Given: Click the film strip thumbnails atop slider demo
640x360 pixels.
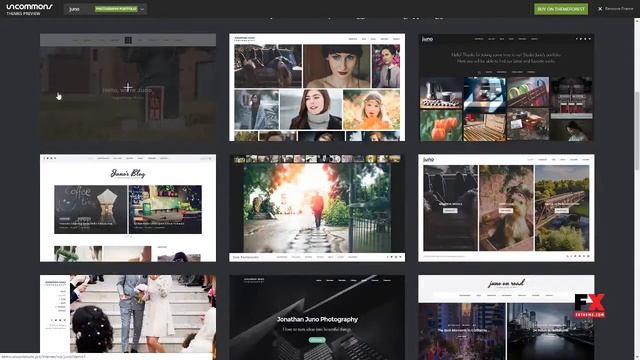Looking at the screenshot, I should [317, 159].
